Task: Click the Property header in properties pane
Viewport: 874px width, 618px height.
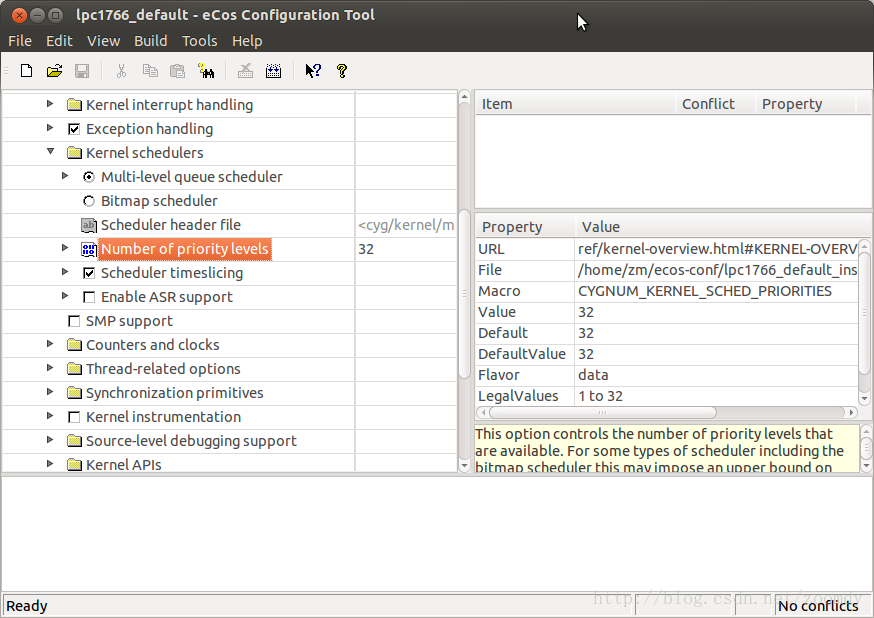Action: tap(525, 227)
